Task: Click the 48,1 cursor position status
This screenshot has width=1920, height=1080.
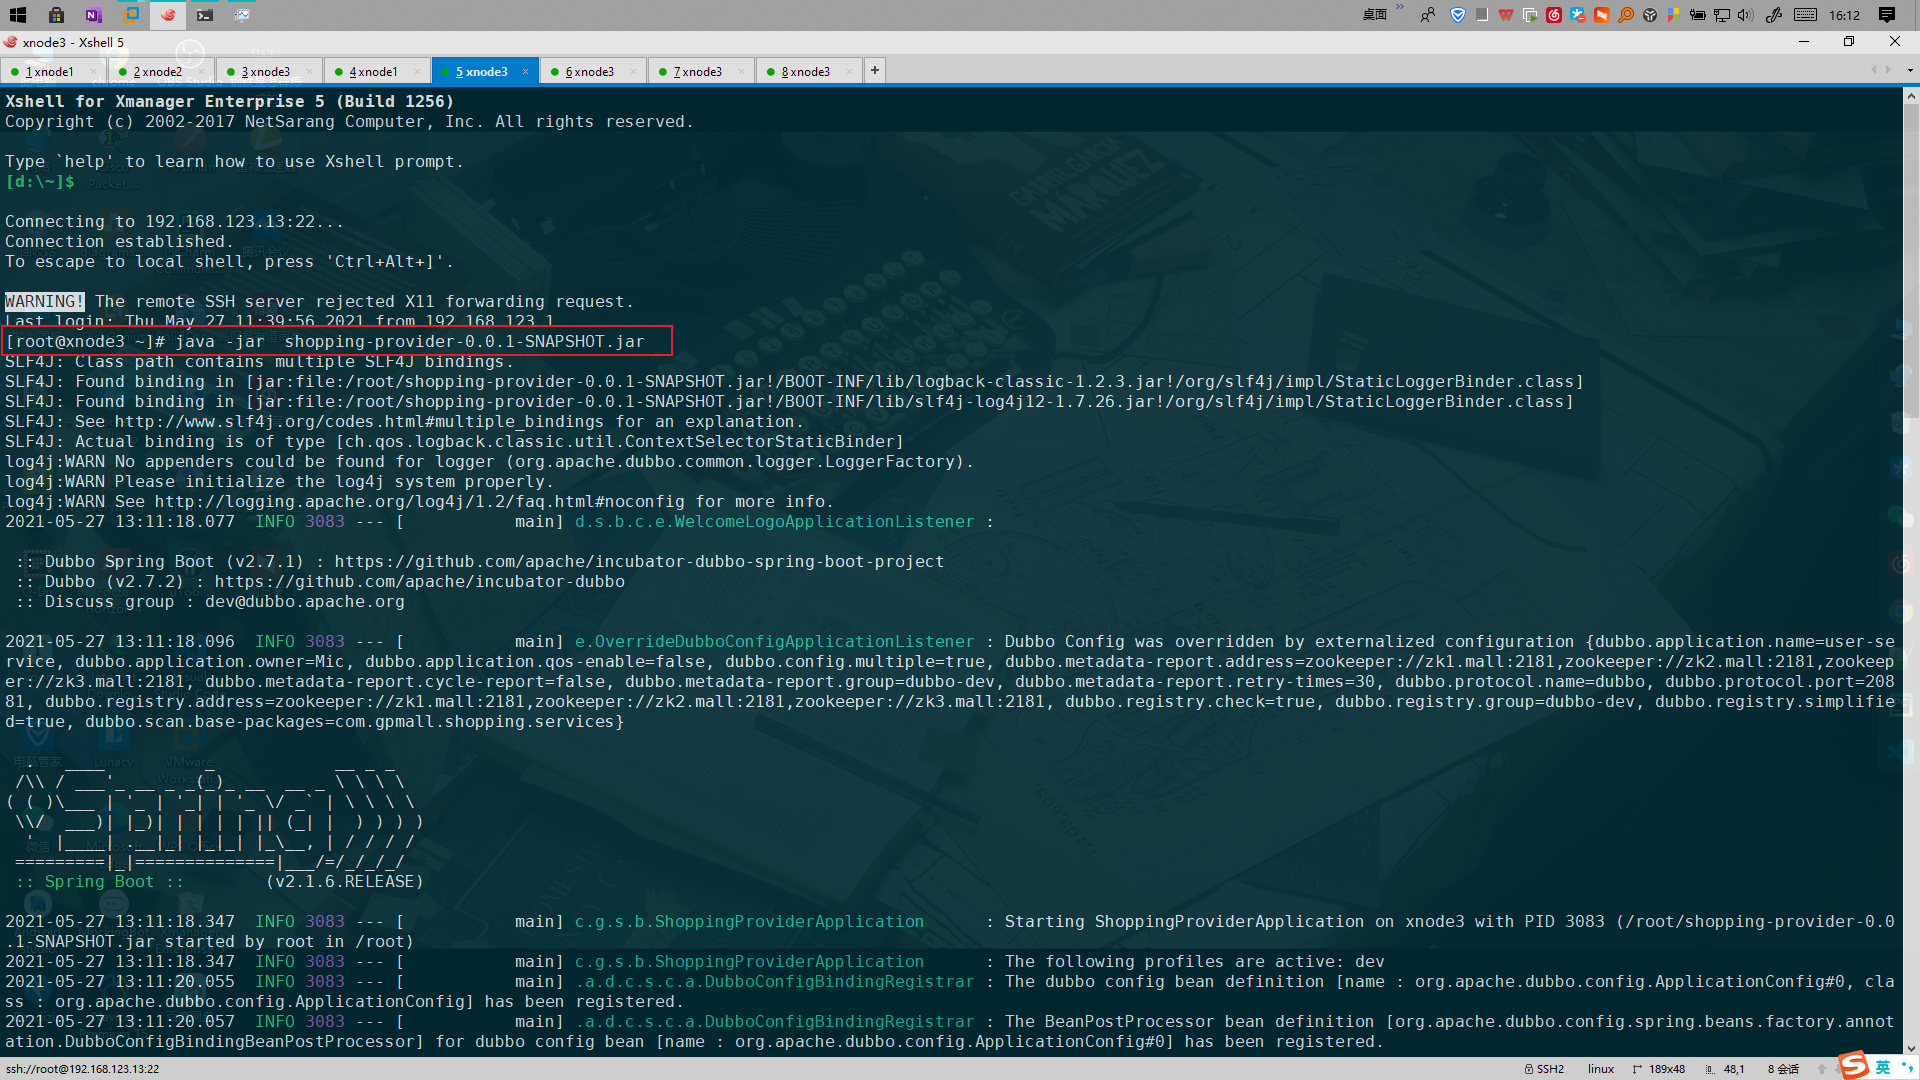Action: [x=1726, y=1069]
